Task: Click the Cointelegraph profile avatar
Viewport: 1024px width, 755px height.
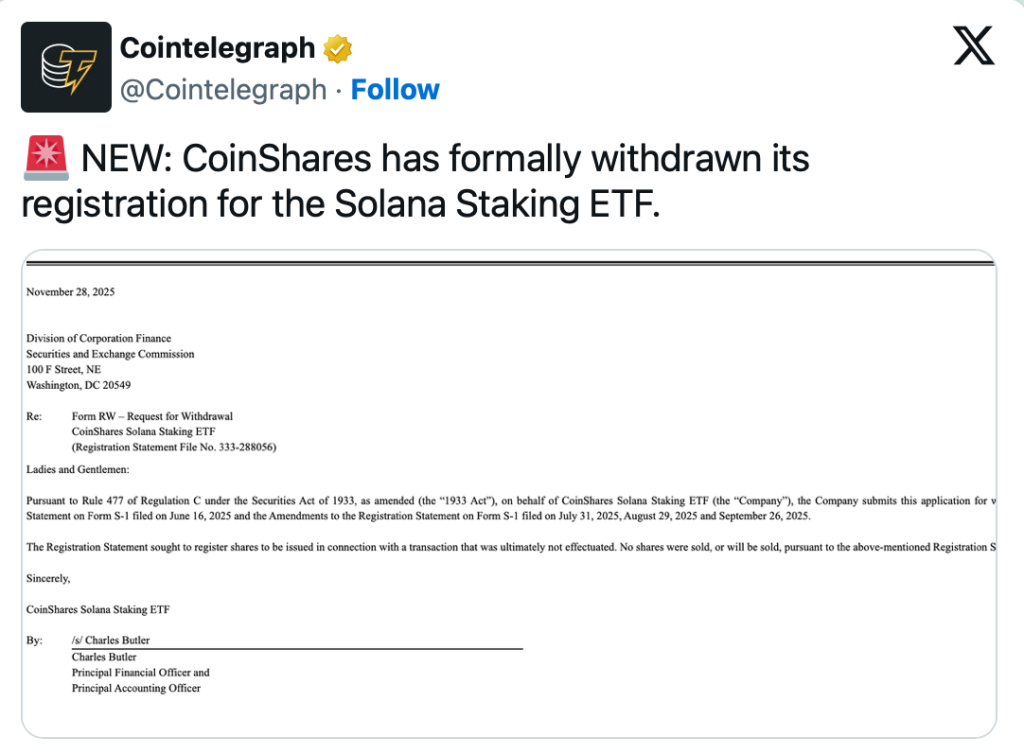Action: (66, 67)
